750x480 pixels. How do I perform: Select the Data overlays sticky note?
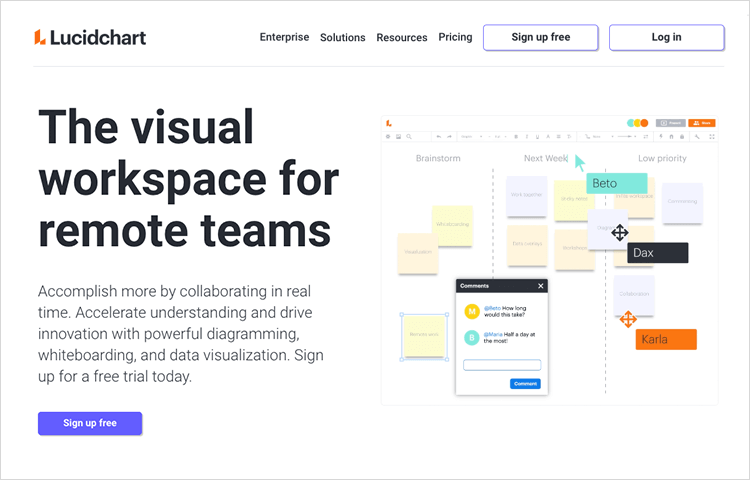pyautogui.click(x=527, y=245)
